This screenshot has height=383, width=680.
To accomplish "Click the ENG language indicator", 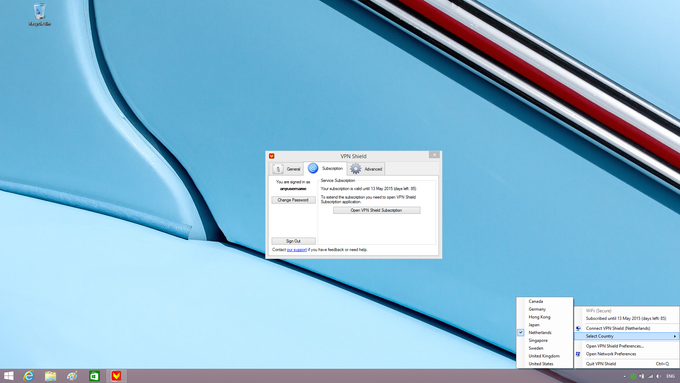I will pos(670,376).
